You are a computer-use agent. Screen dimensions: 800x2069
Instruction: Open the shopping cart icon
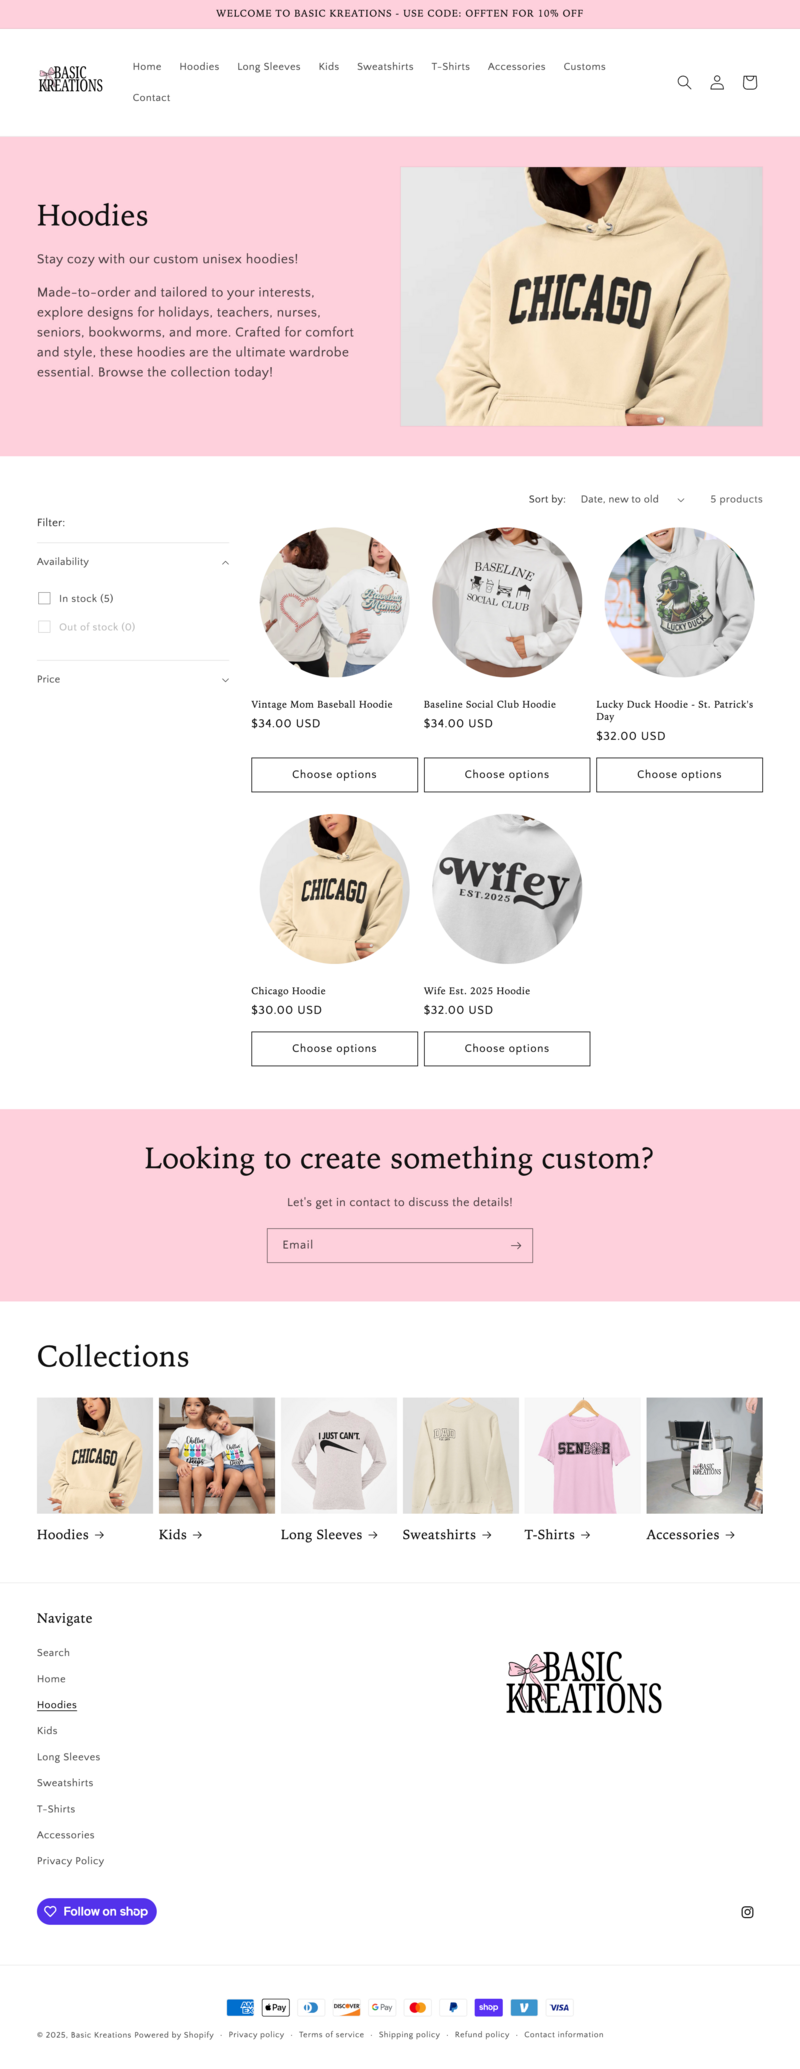tap(749, 82)
